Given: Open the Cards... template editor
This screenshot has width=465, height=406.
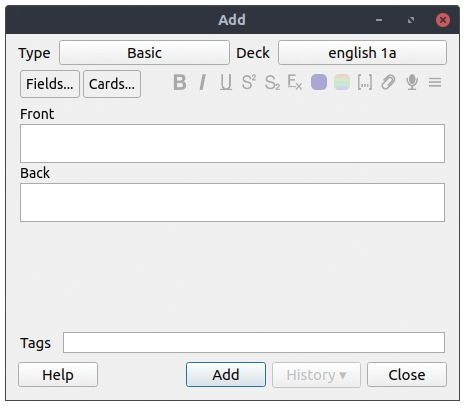Looking at the screenshot, I should pyautogui.click(x=112, y=84).
